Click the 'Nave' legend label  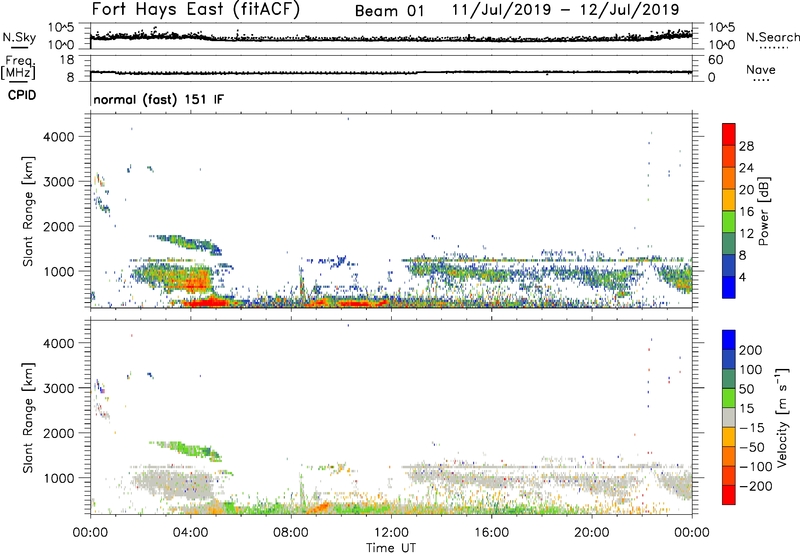[x=761, y=69]
